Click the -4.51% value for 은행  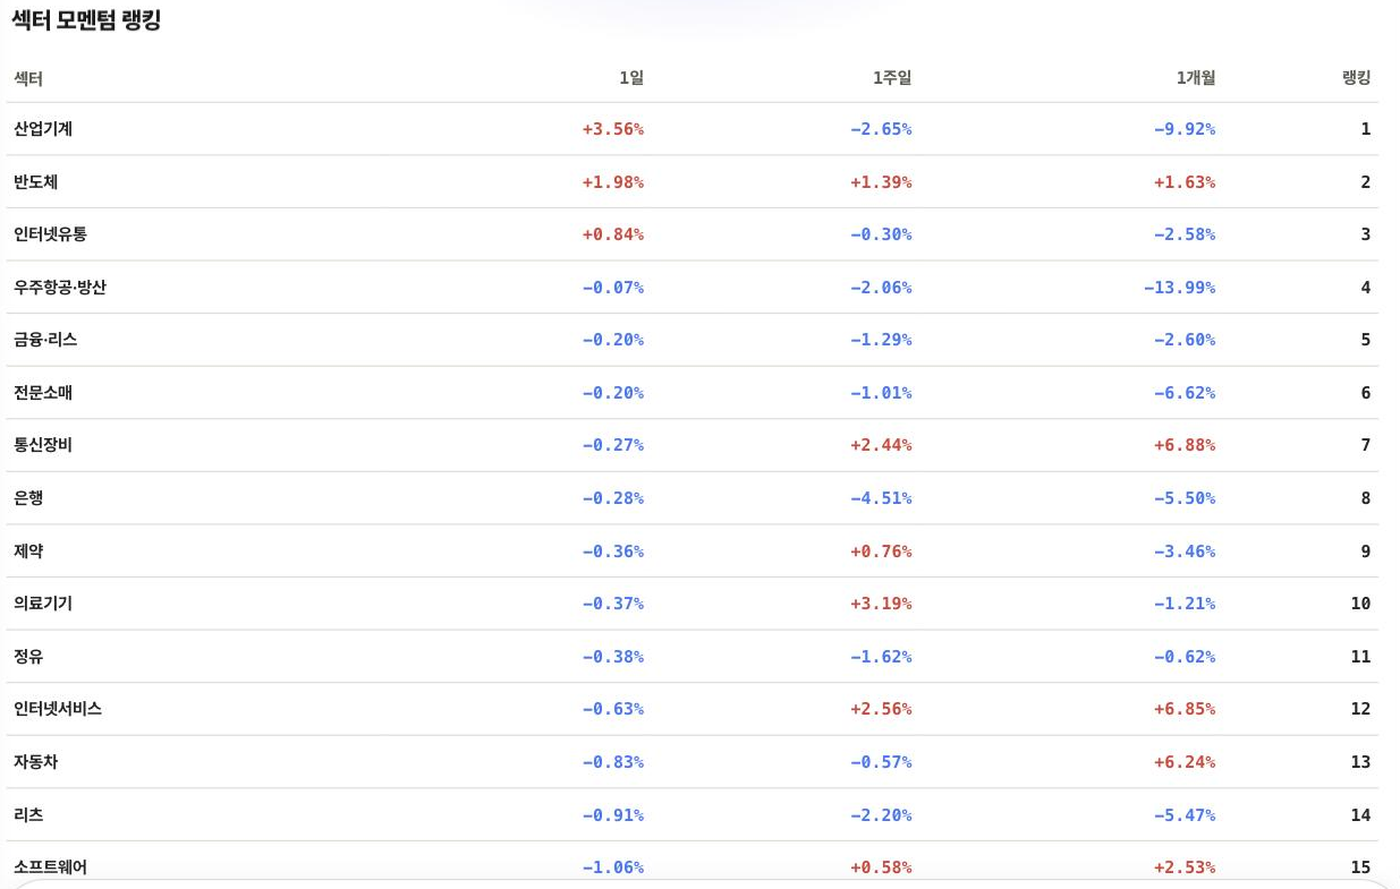(881, 498)
